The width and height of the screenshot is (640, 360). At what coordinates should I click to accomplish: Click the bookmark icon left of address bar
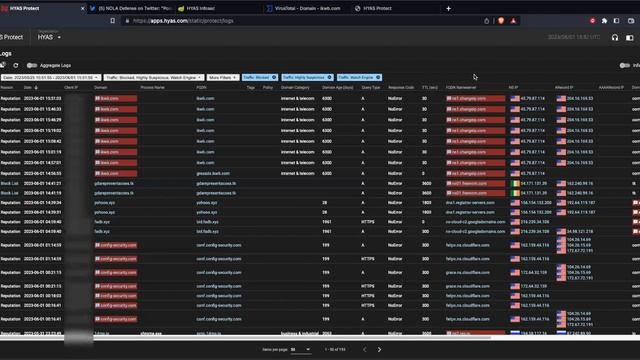pyautogui.click(x=113, y=21)
